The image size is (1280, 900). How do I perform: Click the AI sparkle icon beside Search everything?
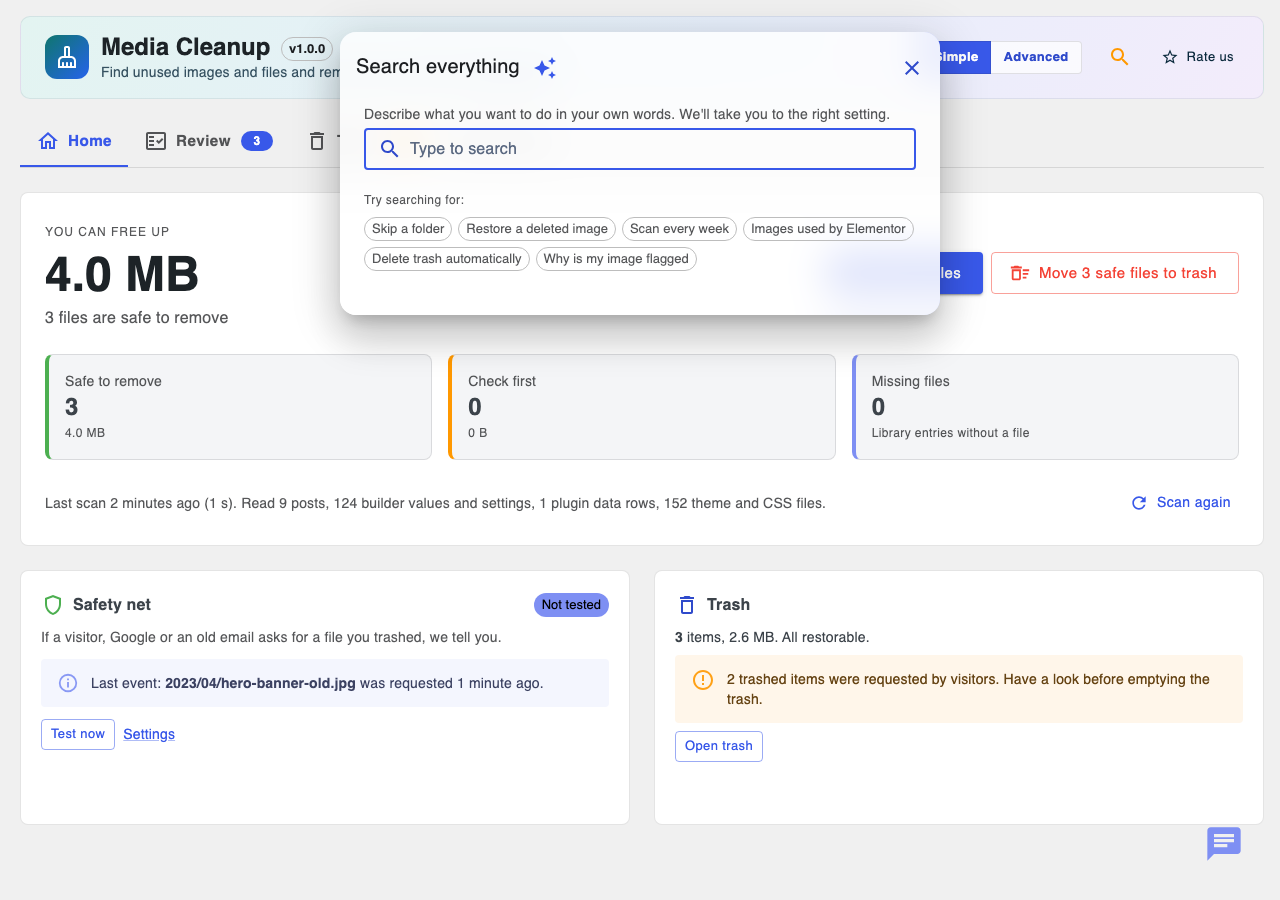(545, 68)
